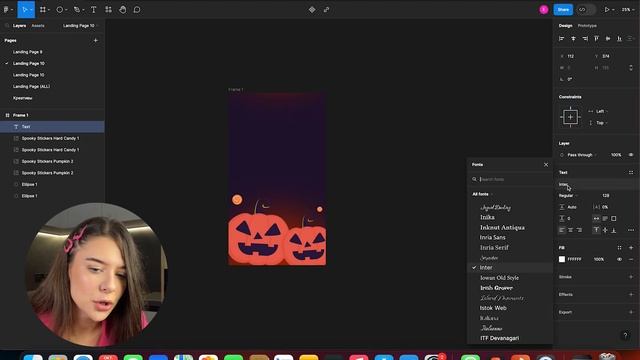The height and width of the screenshot is (360, 640).
Task: Open the zoom level dropdown
Action: (627, 9)
